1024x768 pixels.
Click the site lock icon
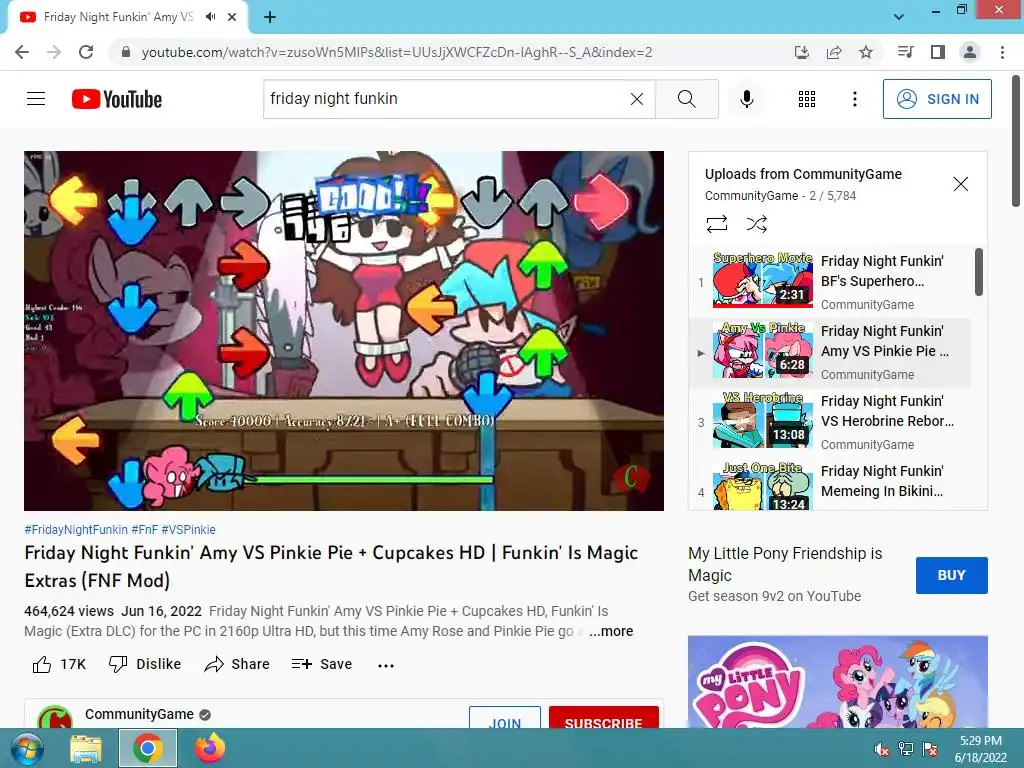126,52
